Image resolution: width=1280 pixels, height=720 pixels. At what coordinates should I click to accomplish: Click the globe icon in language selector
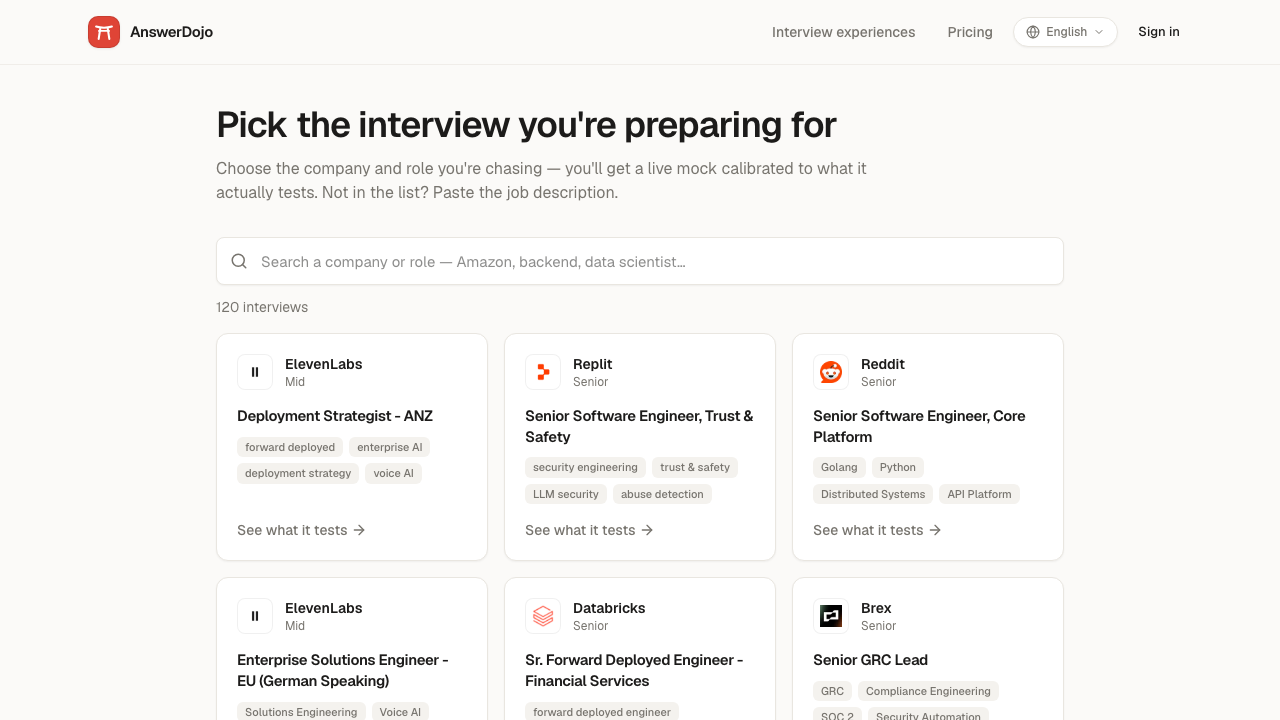(x=1033, y=32)
